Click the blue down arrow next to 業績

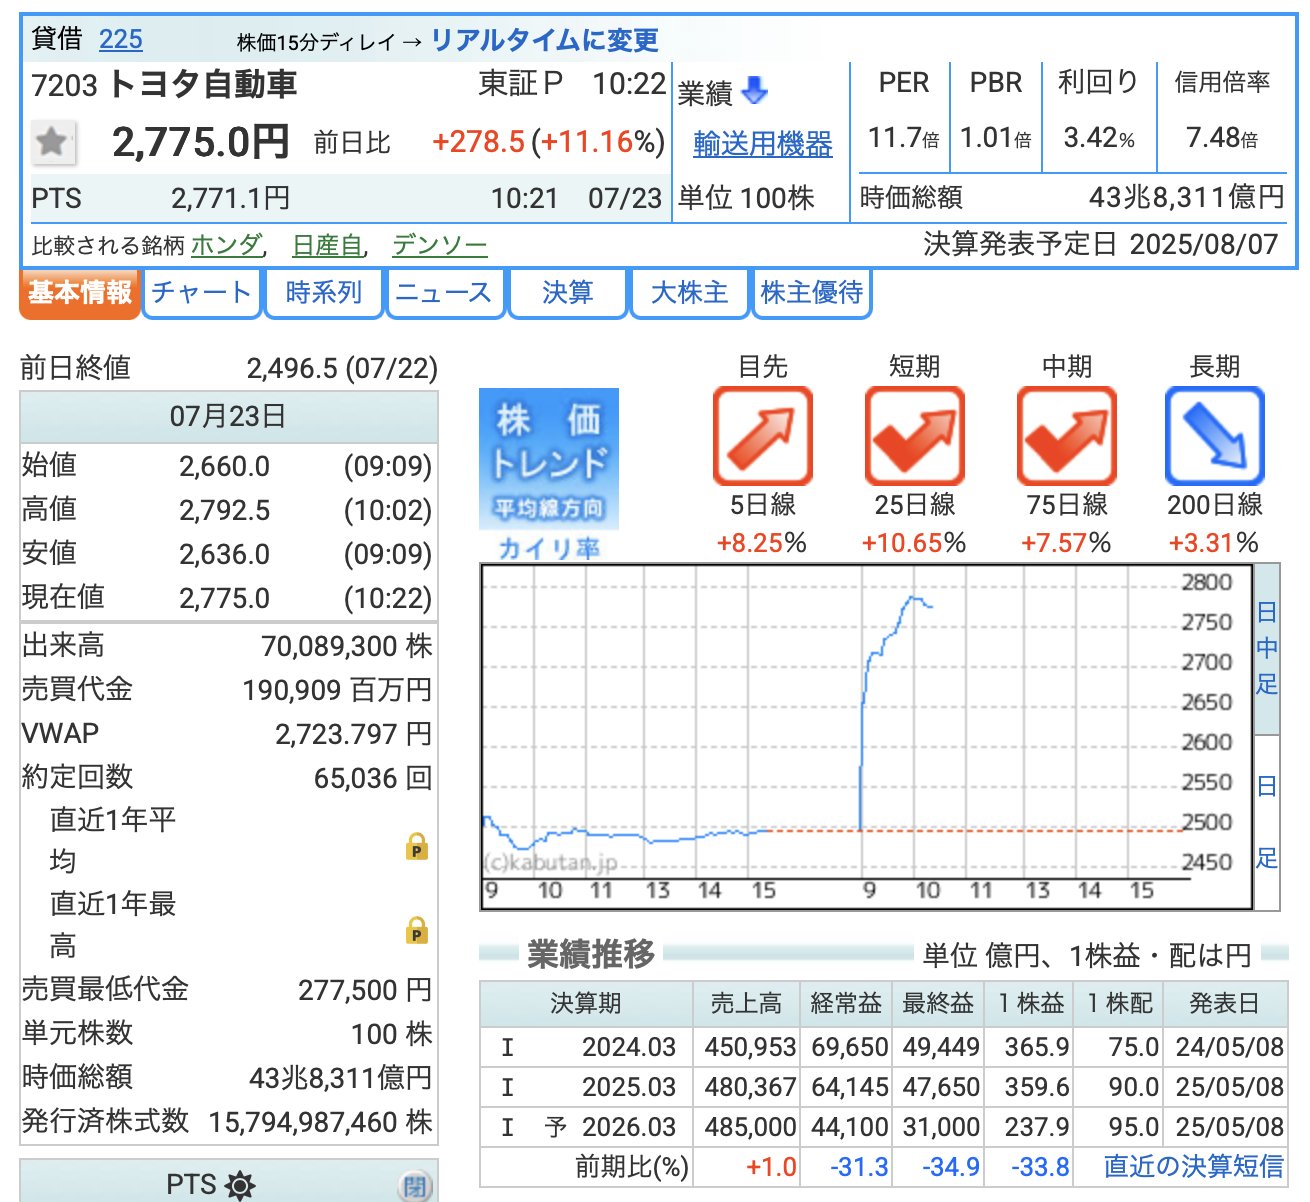coord(755,91)
